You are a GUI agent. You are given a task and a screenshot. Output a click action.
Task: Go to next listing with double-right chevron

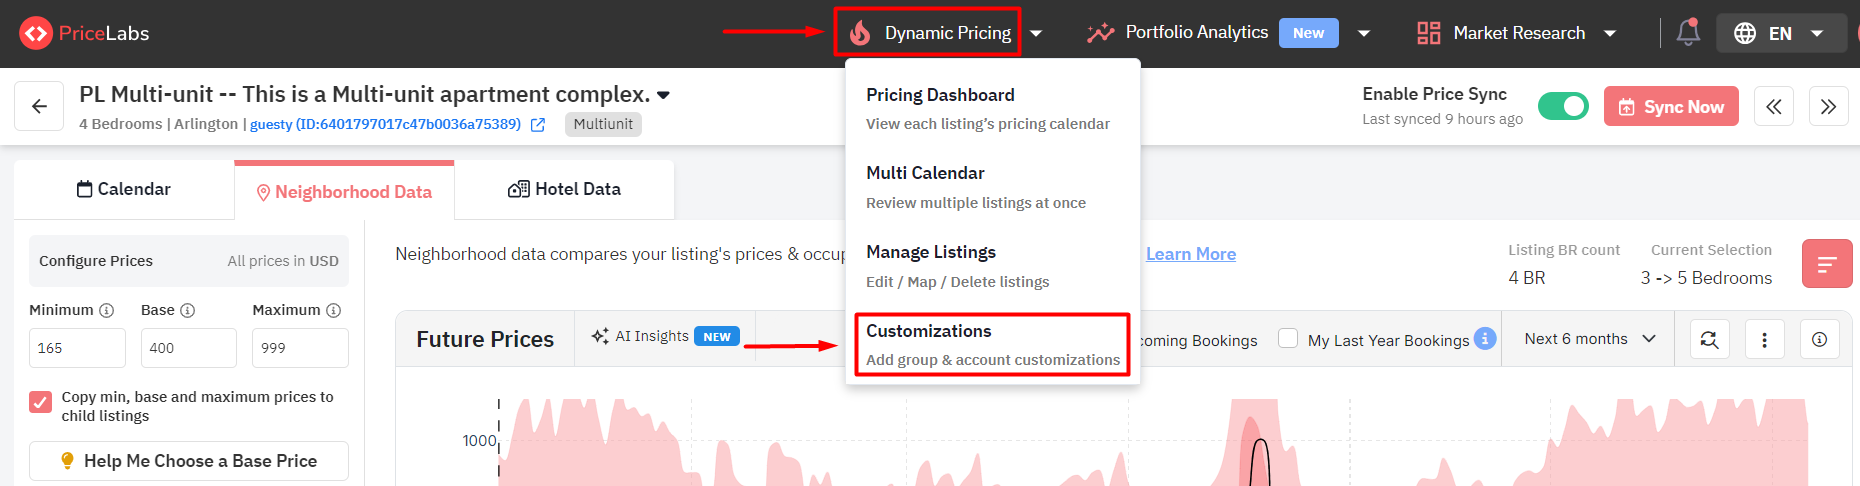point(1828,106)
